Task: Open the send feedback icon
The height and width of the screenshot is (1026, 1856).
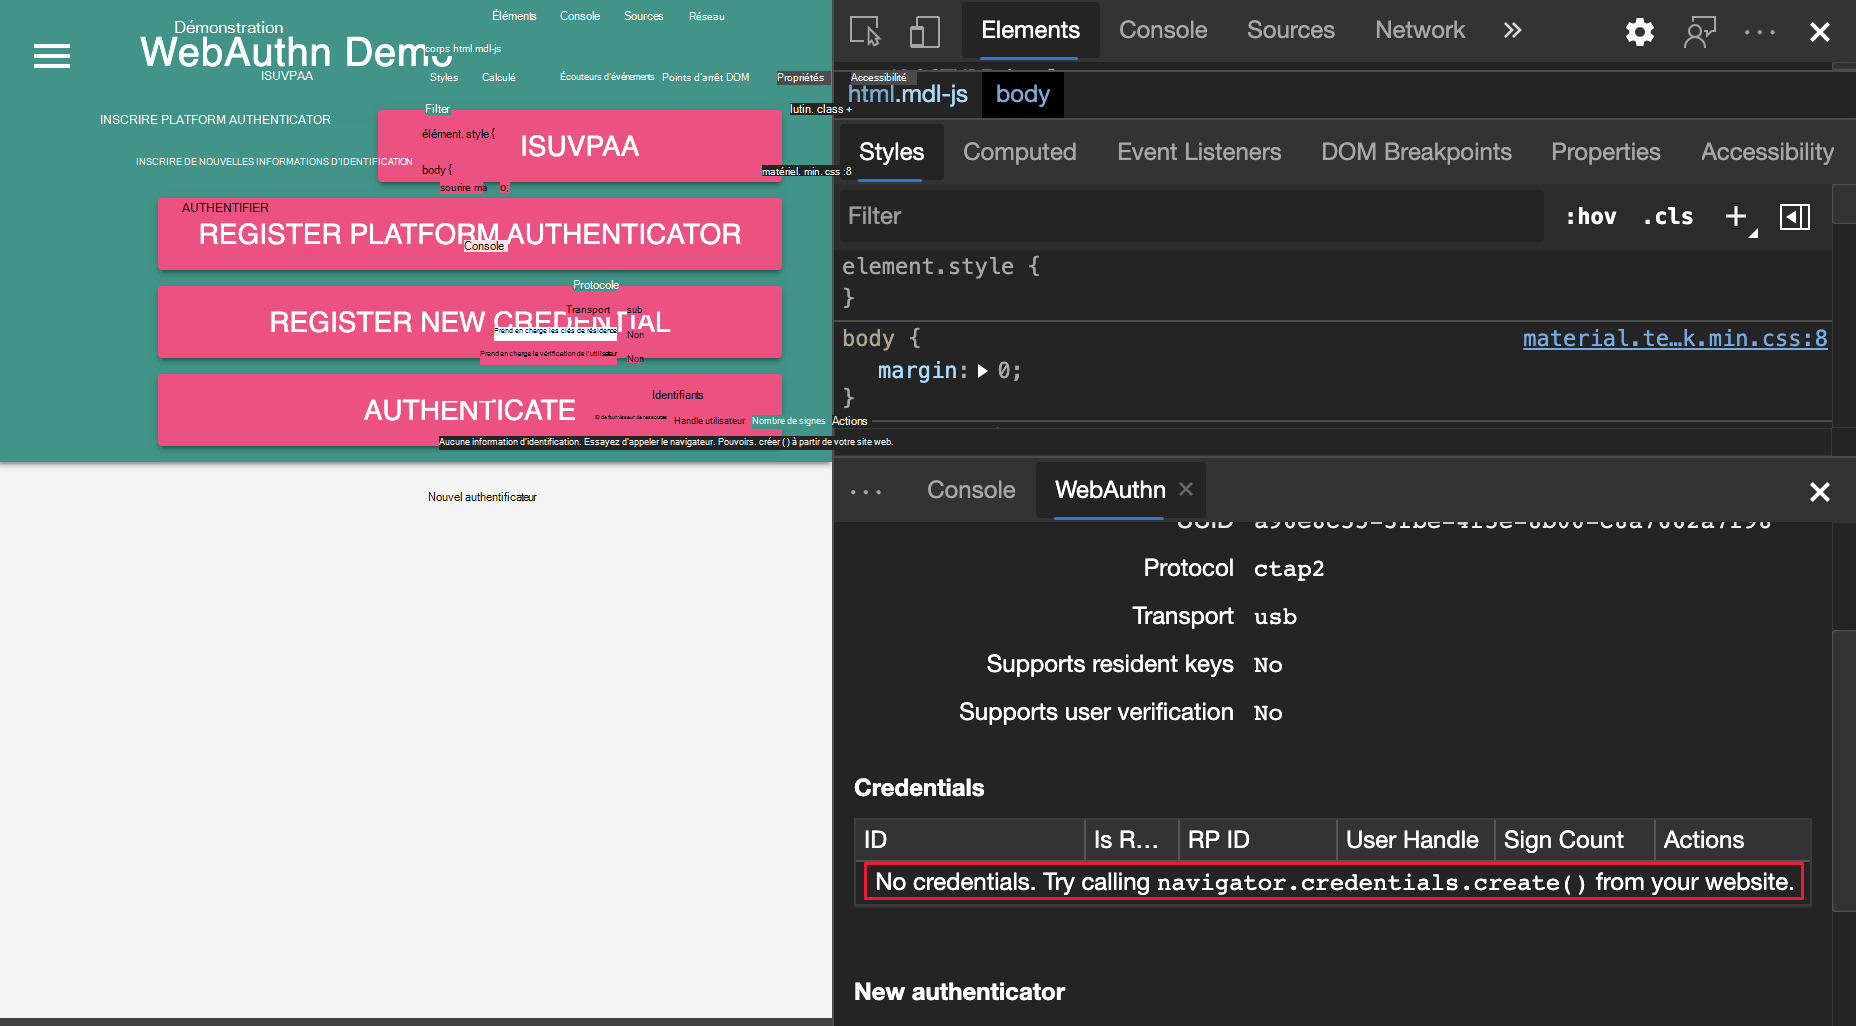Action: pos(1700,32)
